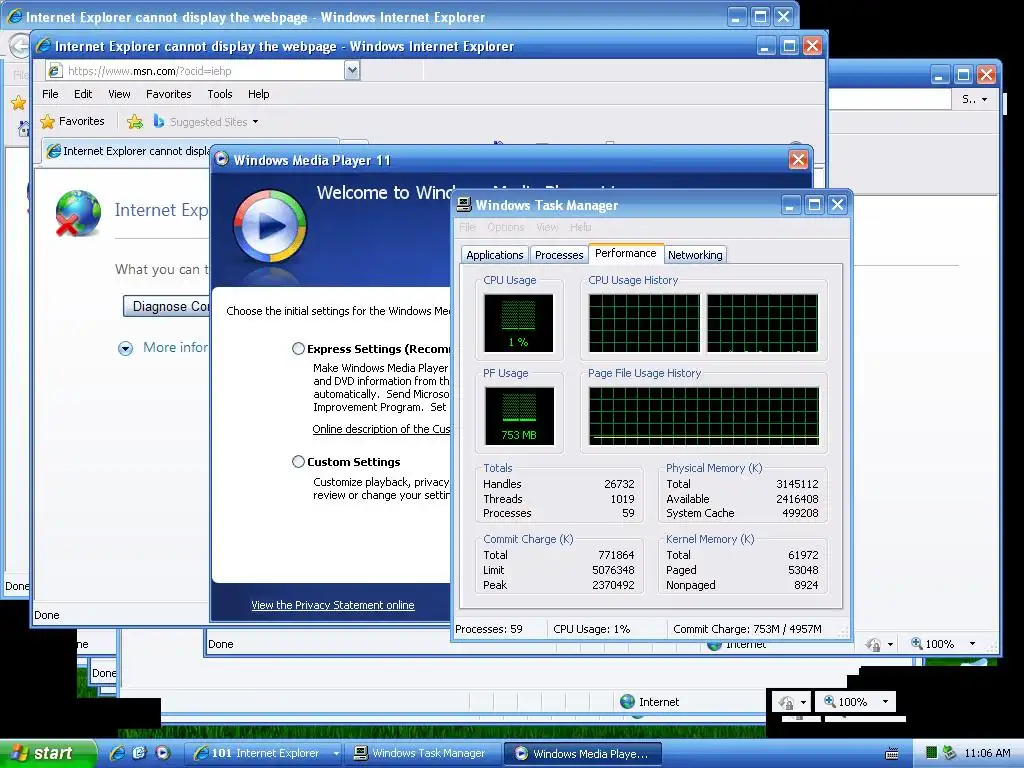This screenshot has height=768, width=1024.
Task: Click the Processes: 59 status bar entry
Action: point(488,629)
